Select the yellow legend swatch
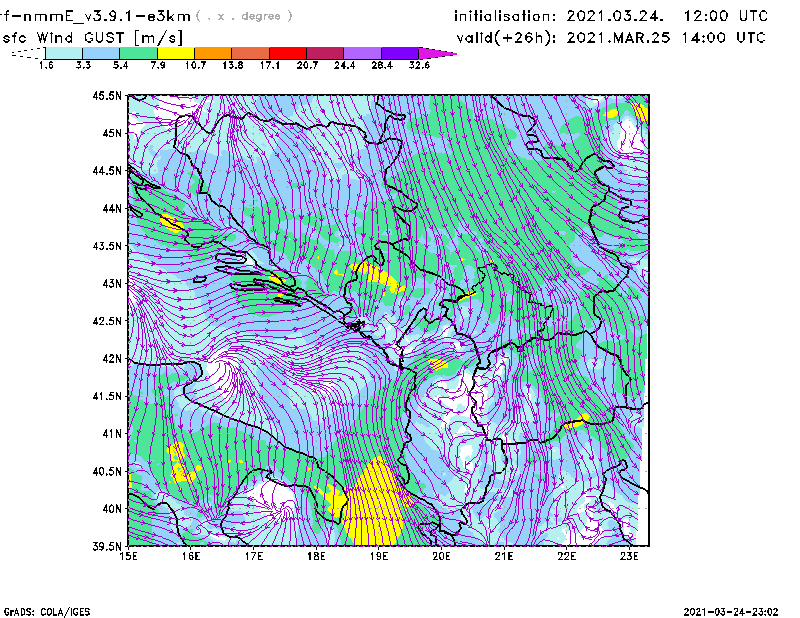The image size is (800, 618). tap(176, 53)
